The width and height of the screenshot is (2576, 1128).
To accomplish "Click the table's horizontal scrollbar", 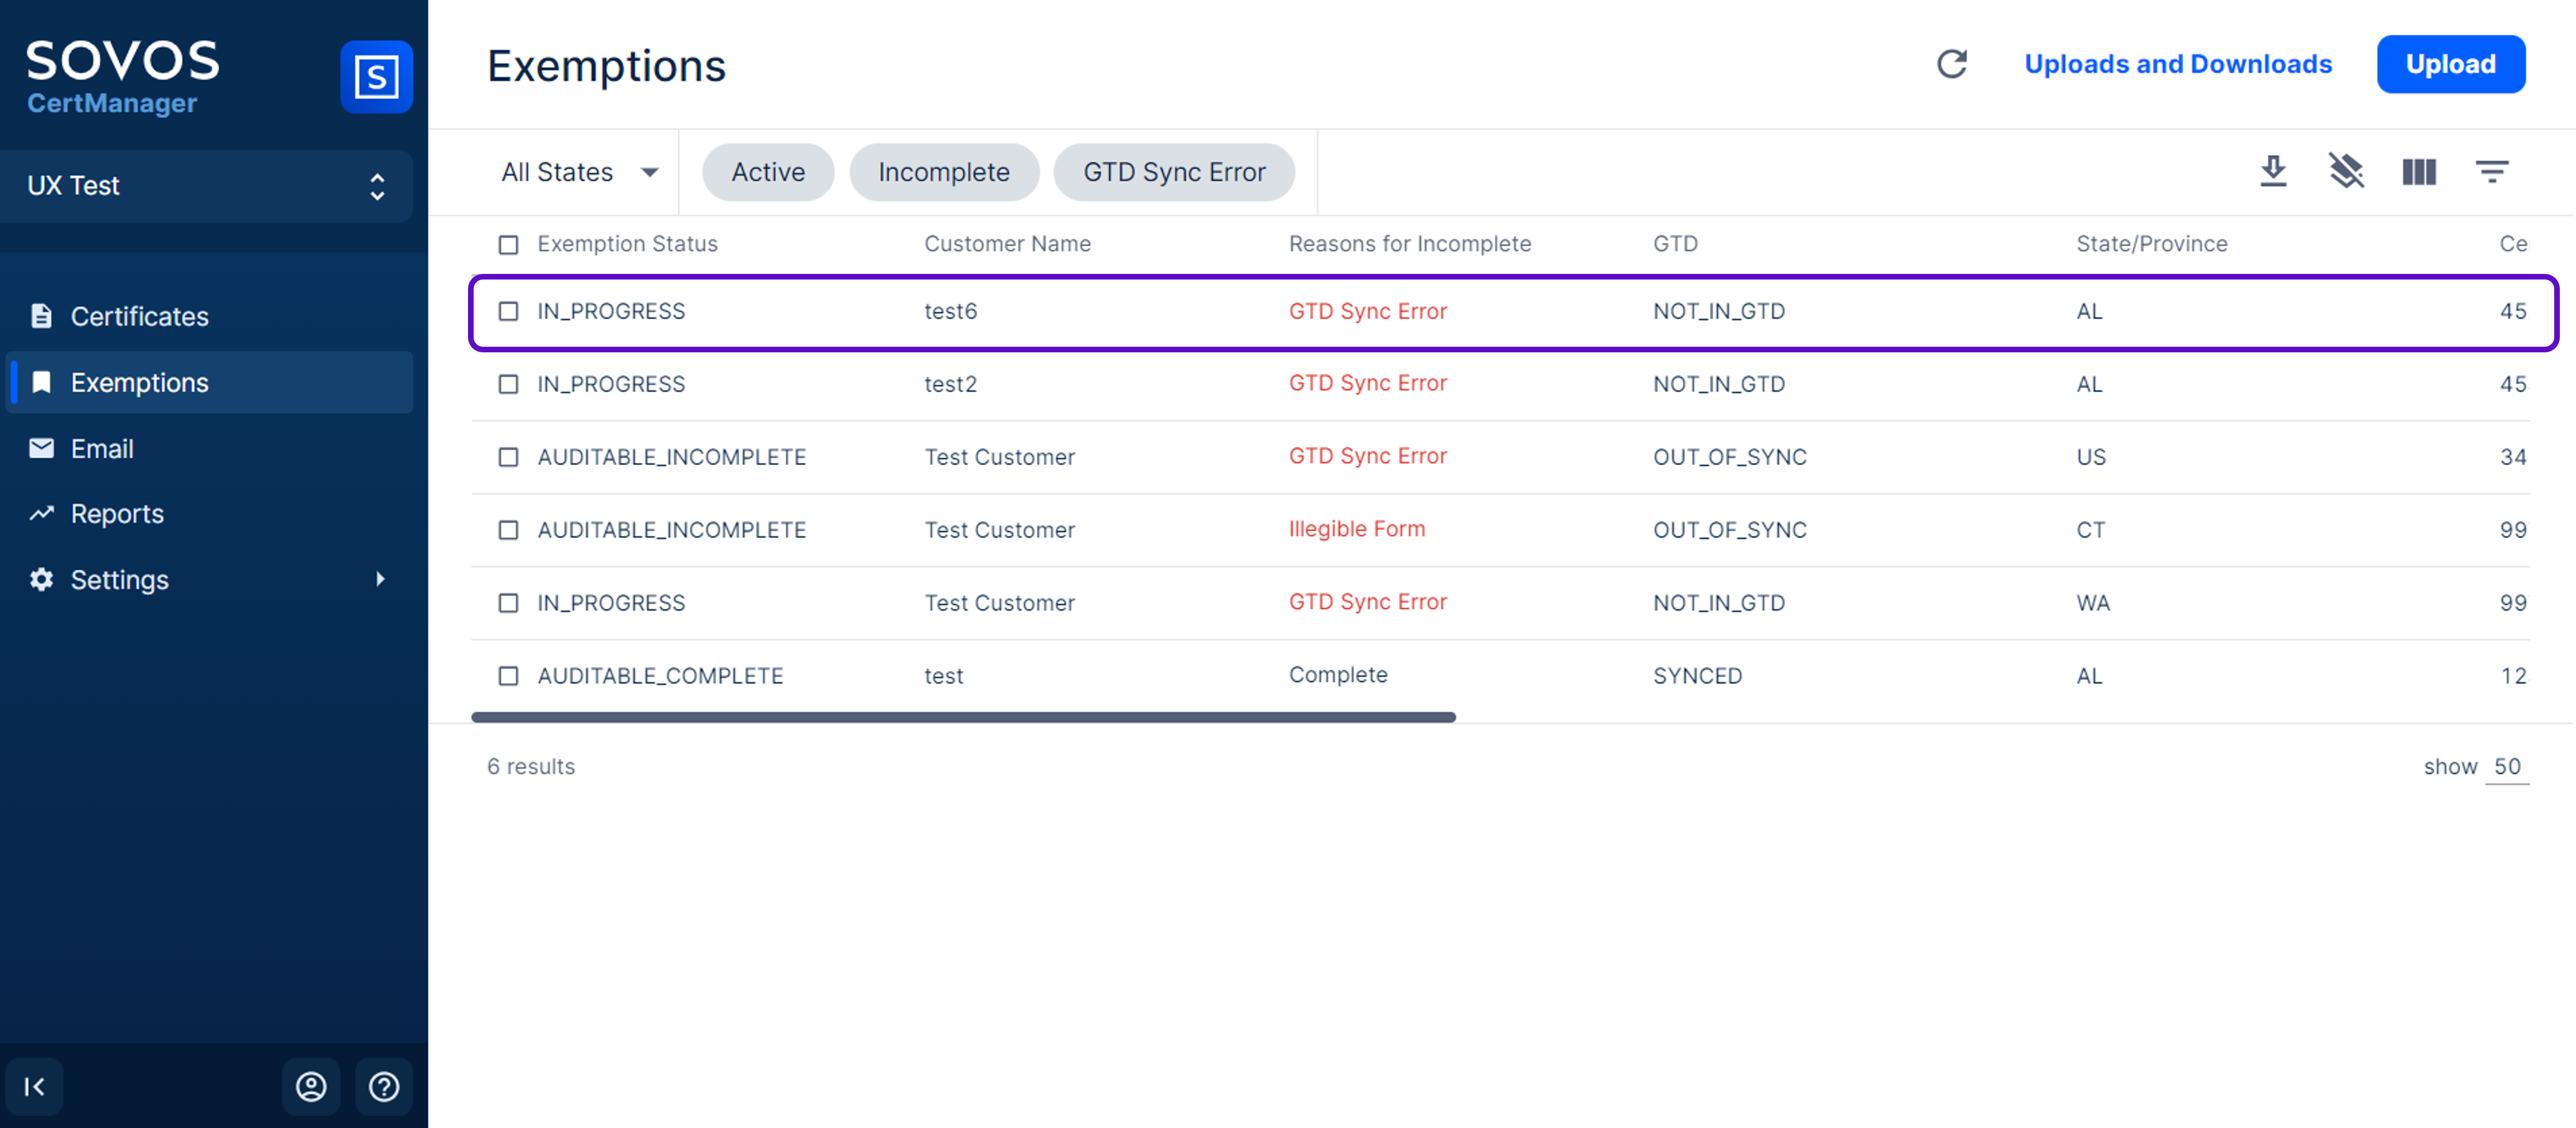I will [963, 717].
